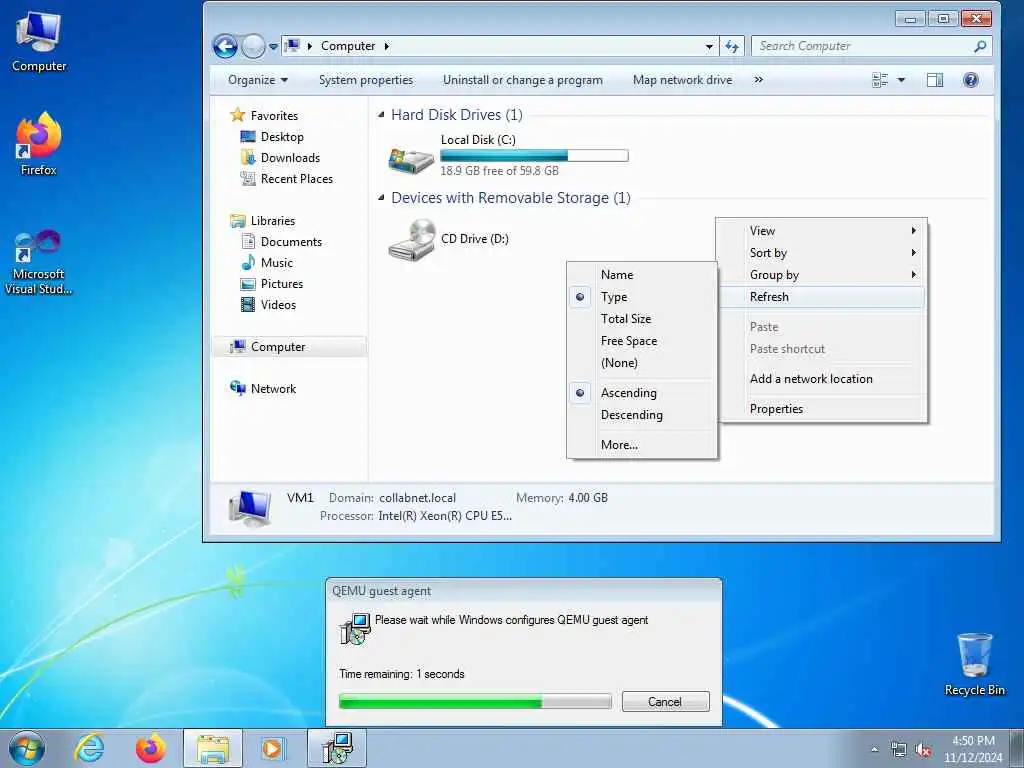
Task: Collapse the Hard Disk Drives group
Action: point(381,115)
